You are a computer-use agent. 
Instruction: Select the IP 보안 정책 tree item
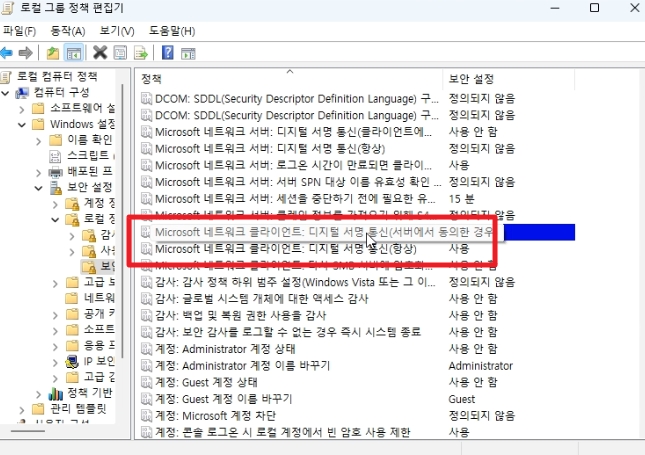[x=99, y=361]
